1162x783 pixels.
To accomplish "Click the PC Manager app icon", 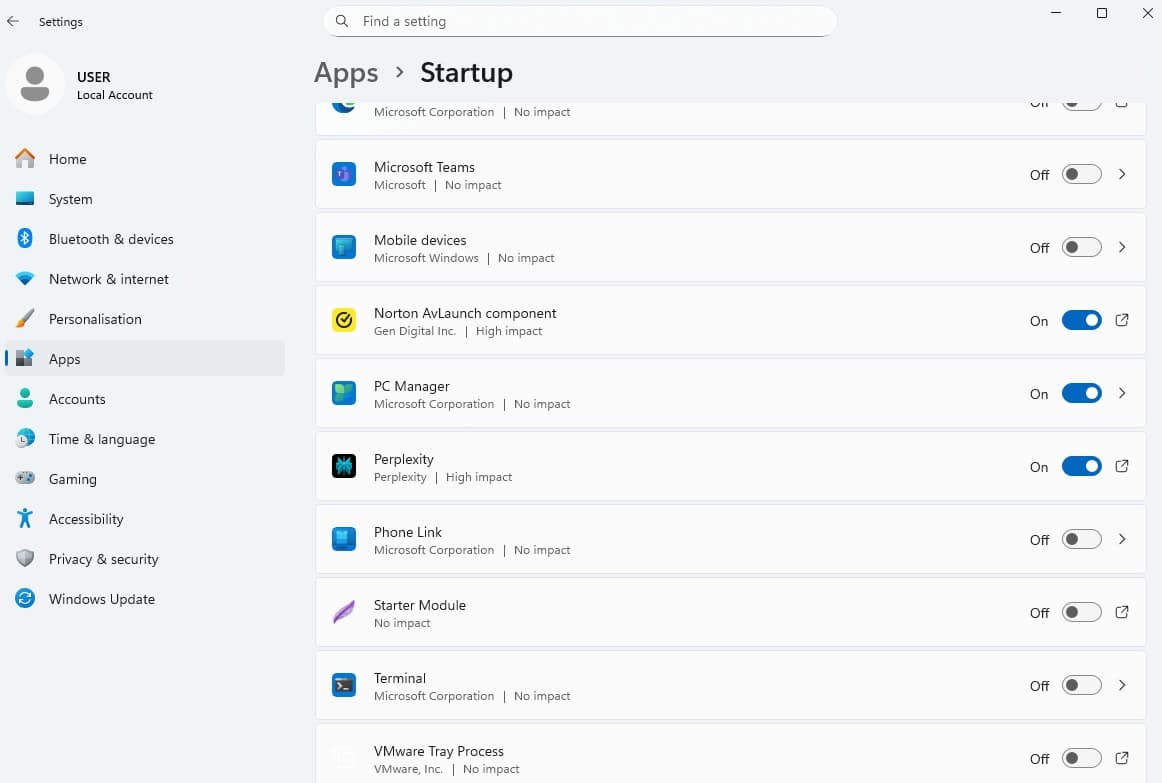I will click(344, 393).
